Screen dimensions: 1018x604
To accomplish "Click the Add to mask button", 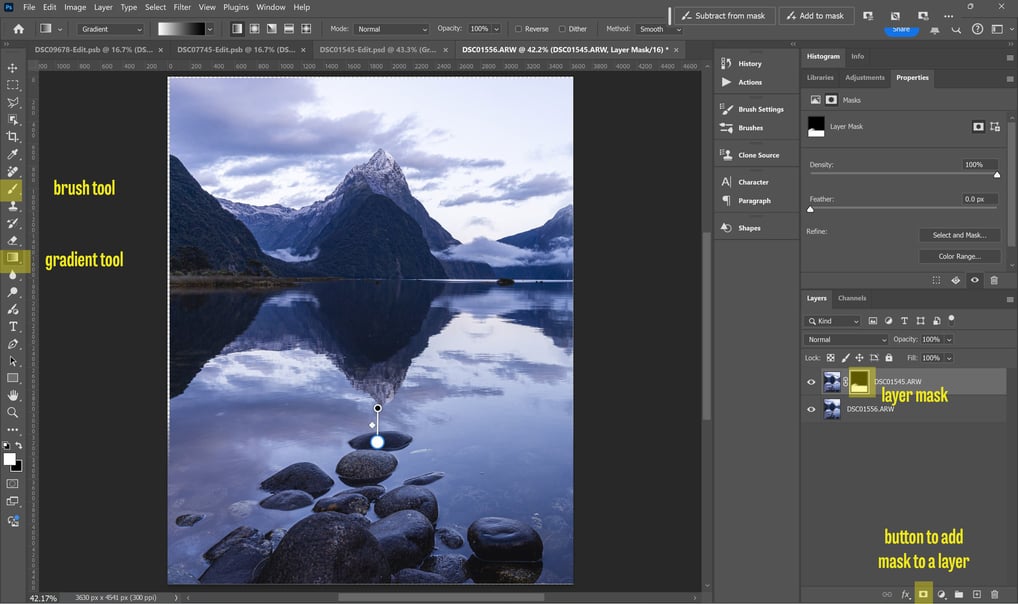I will pyautogui.click(x=815, y=16).
